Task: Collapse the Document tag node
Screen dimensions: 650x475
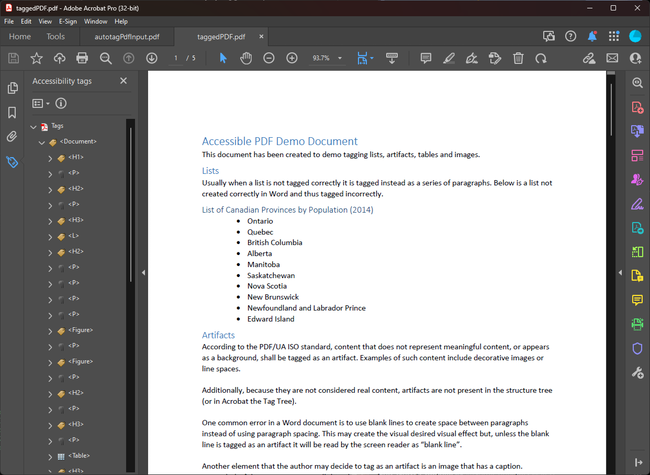Action: point(41,143)
